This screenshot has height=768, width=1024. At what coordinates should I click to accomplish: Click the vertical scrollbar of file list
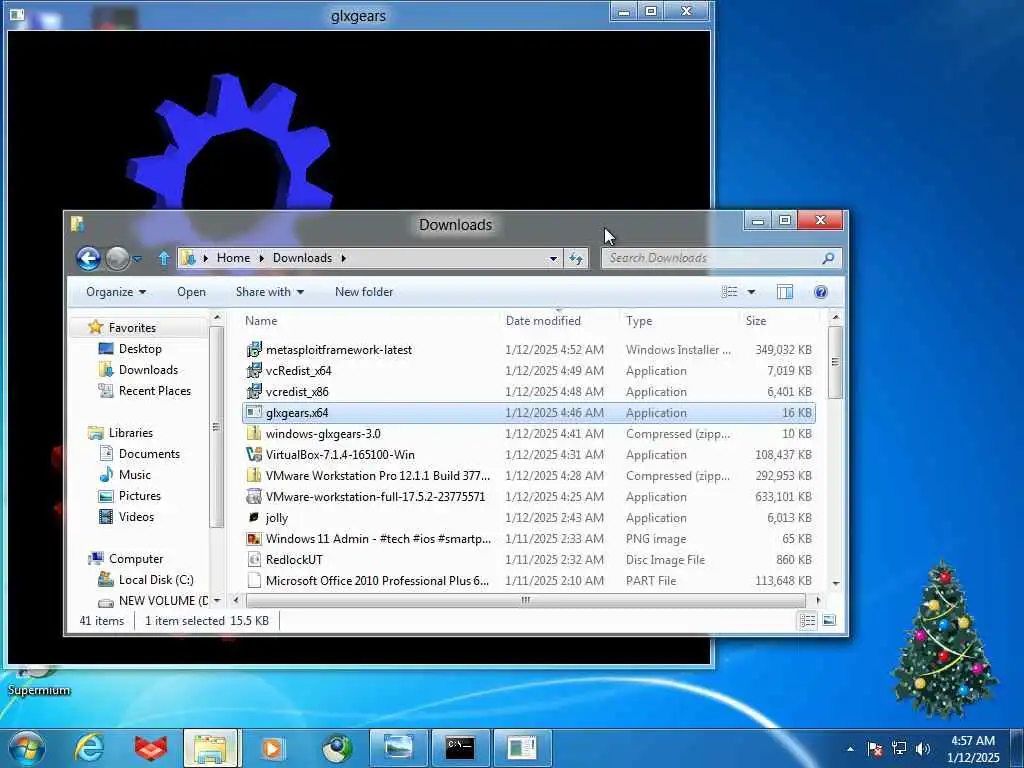[x=835, y=362]
